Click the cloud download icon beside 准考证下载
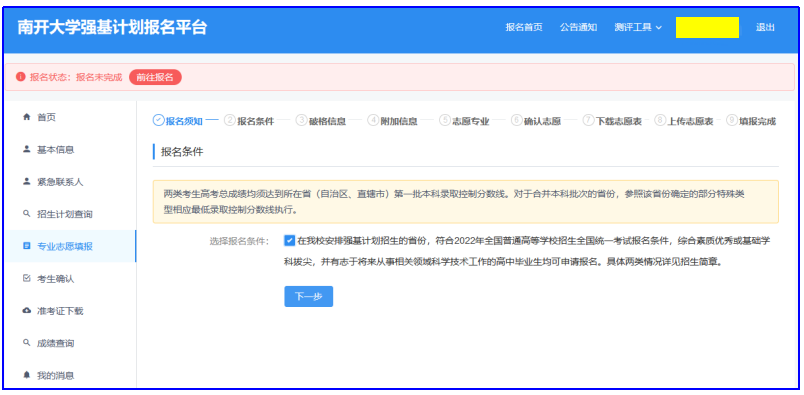804x395 pixels. pyautogui.click(x=27, y=311)
